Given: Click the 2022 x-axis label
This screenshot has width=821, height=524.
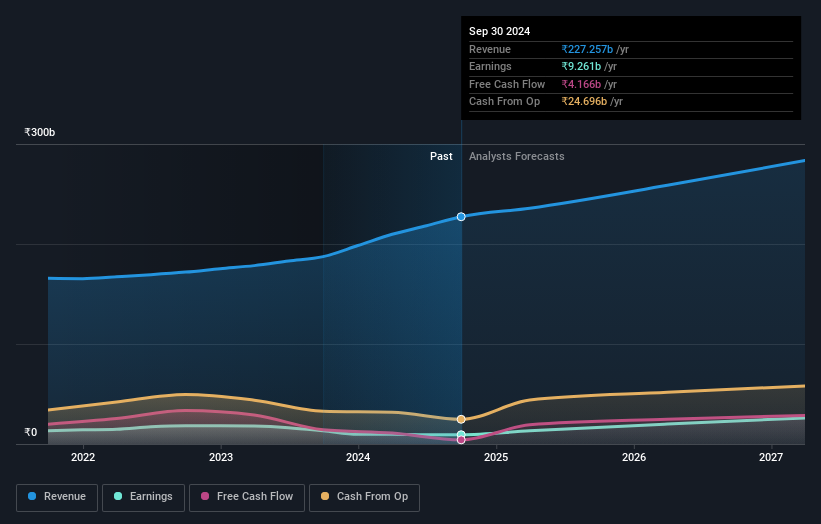Looking at the screenshot, I should [83, 458].
